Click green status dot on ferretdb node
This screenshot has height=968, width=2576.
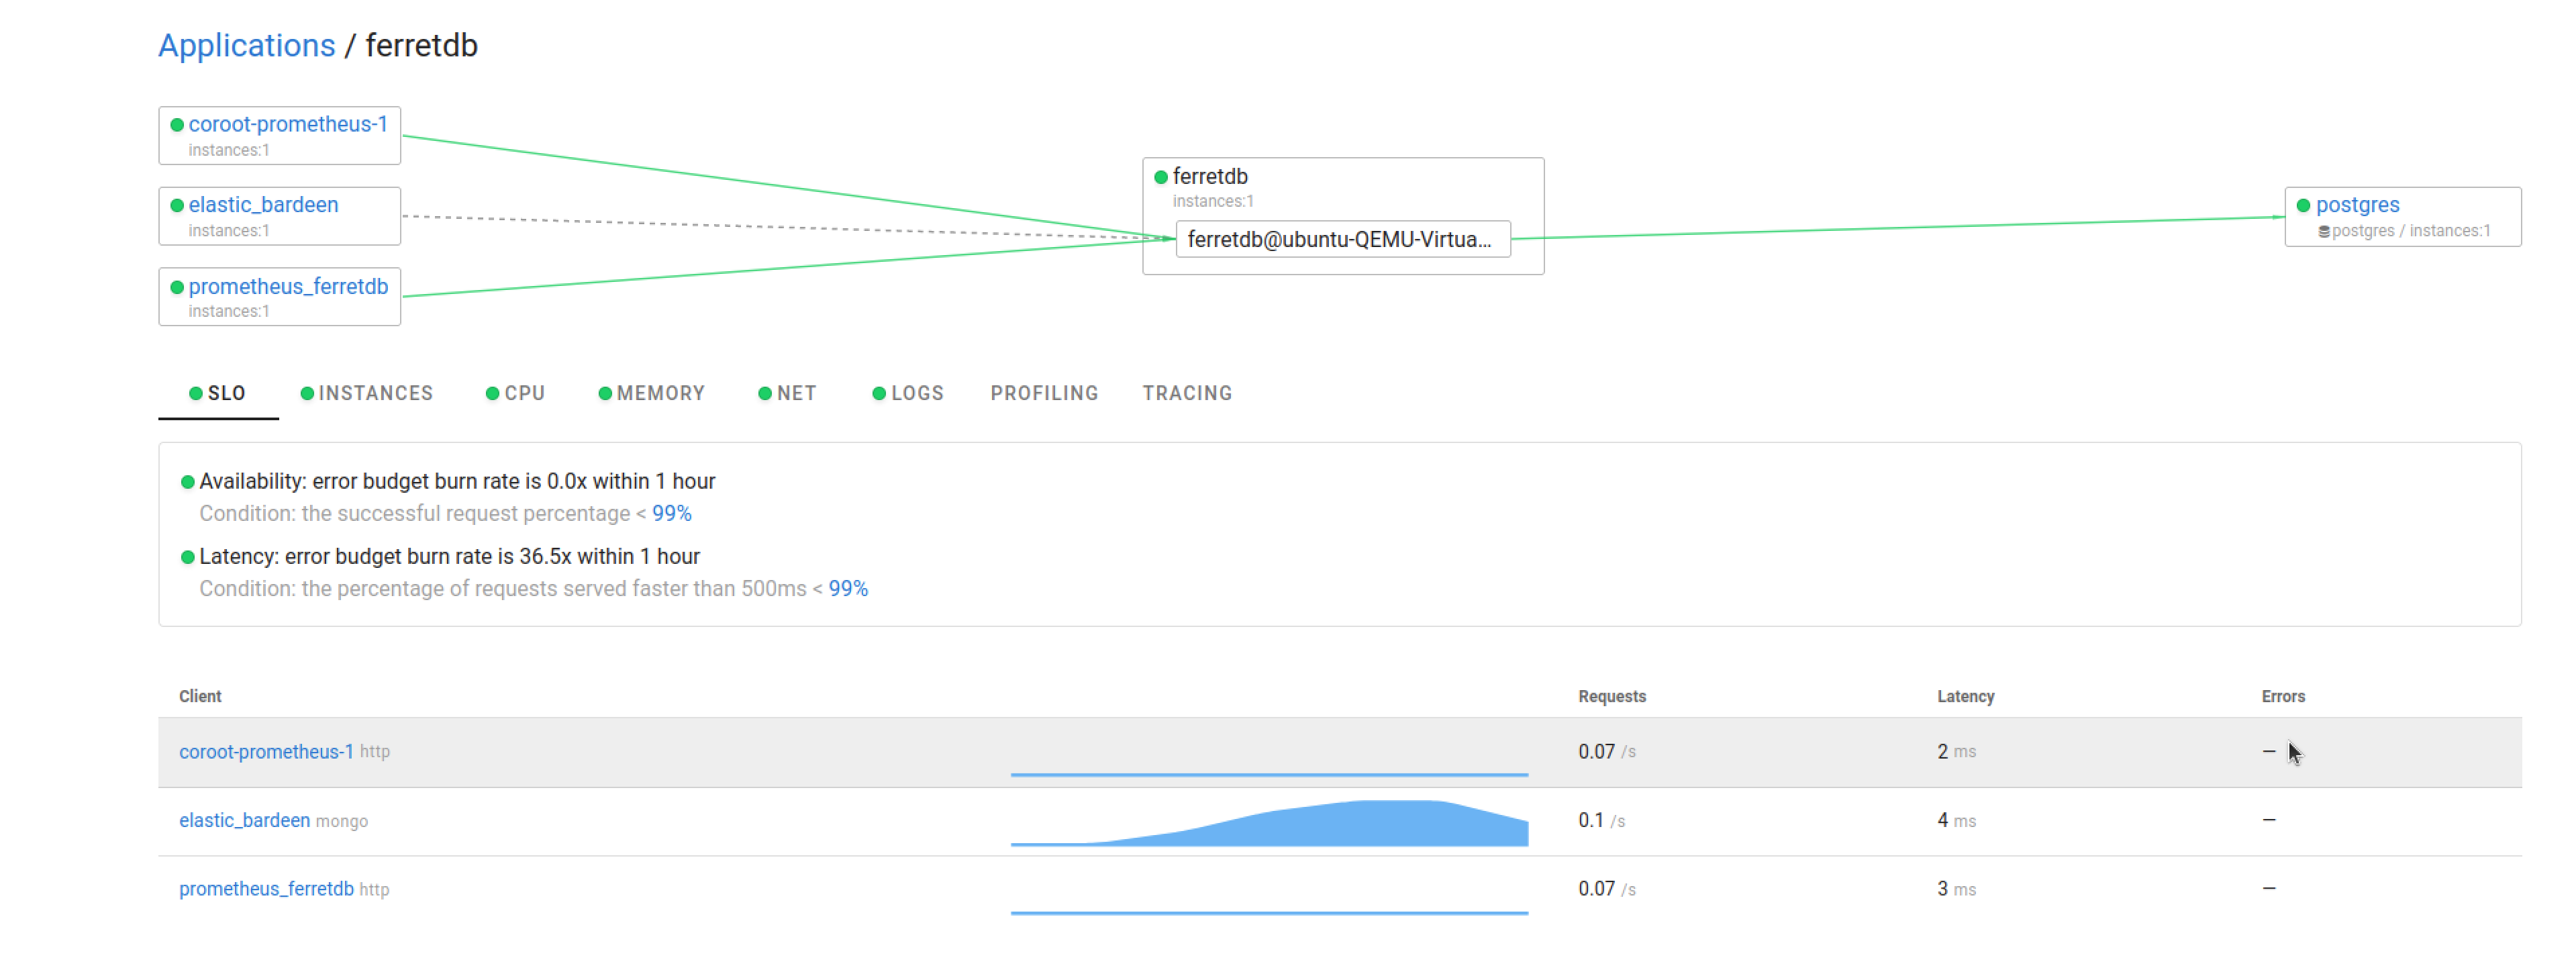(x=1161, y=177)
